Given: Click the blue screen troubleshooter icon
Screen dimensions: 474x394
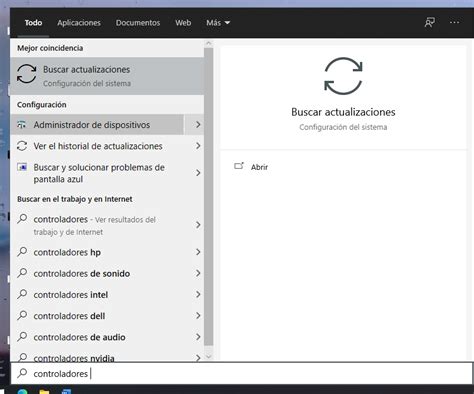Looking at the screenshot, I should 22,167.
